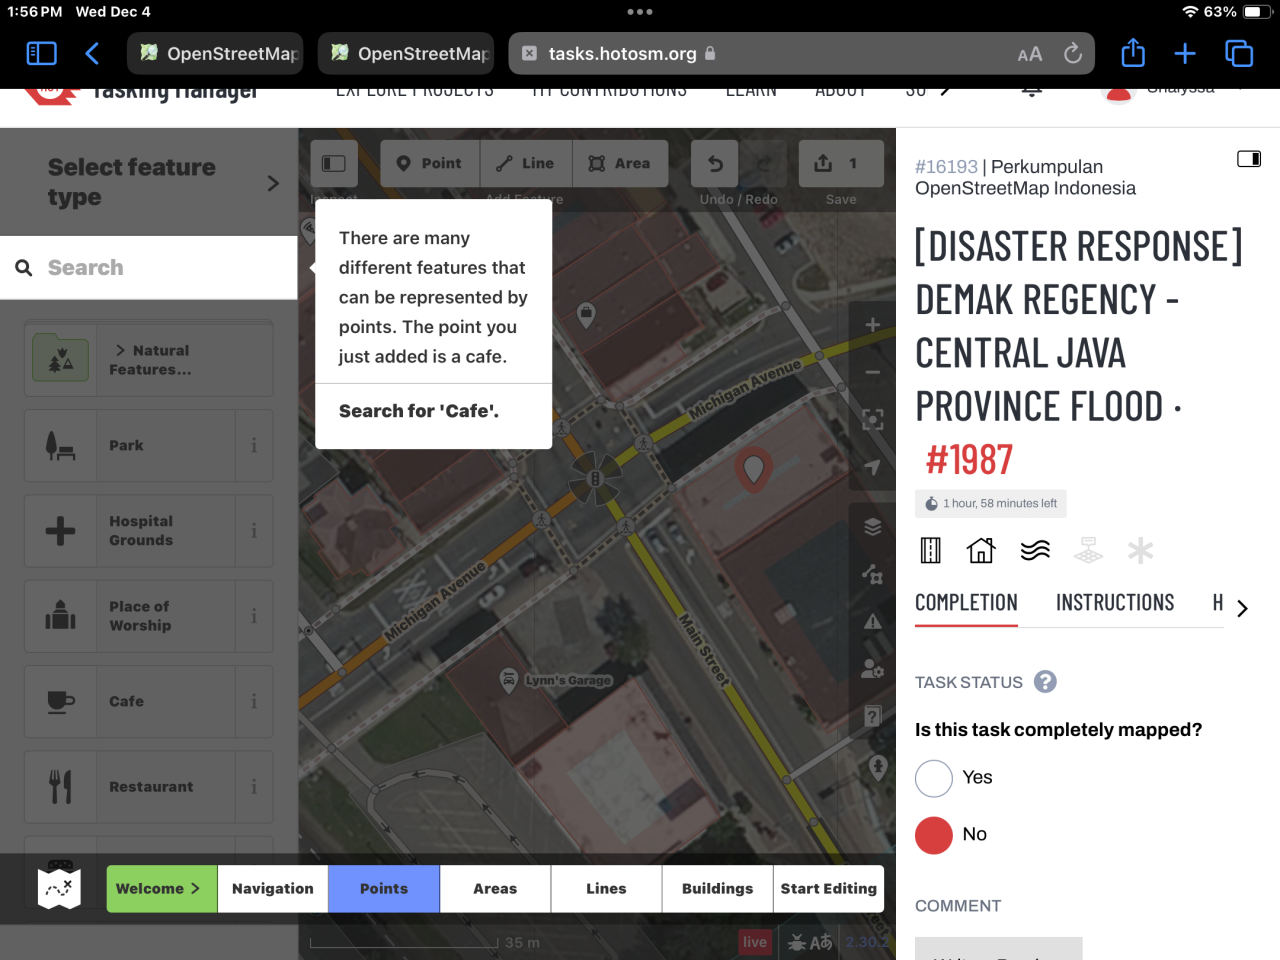The height and width of the screenshot is (960, 1280).
Task: Switch to the Instructions tab
Action: pos(1114,603)
